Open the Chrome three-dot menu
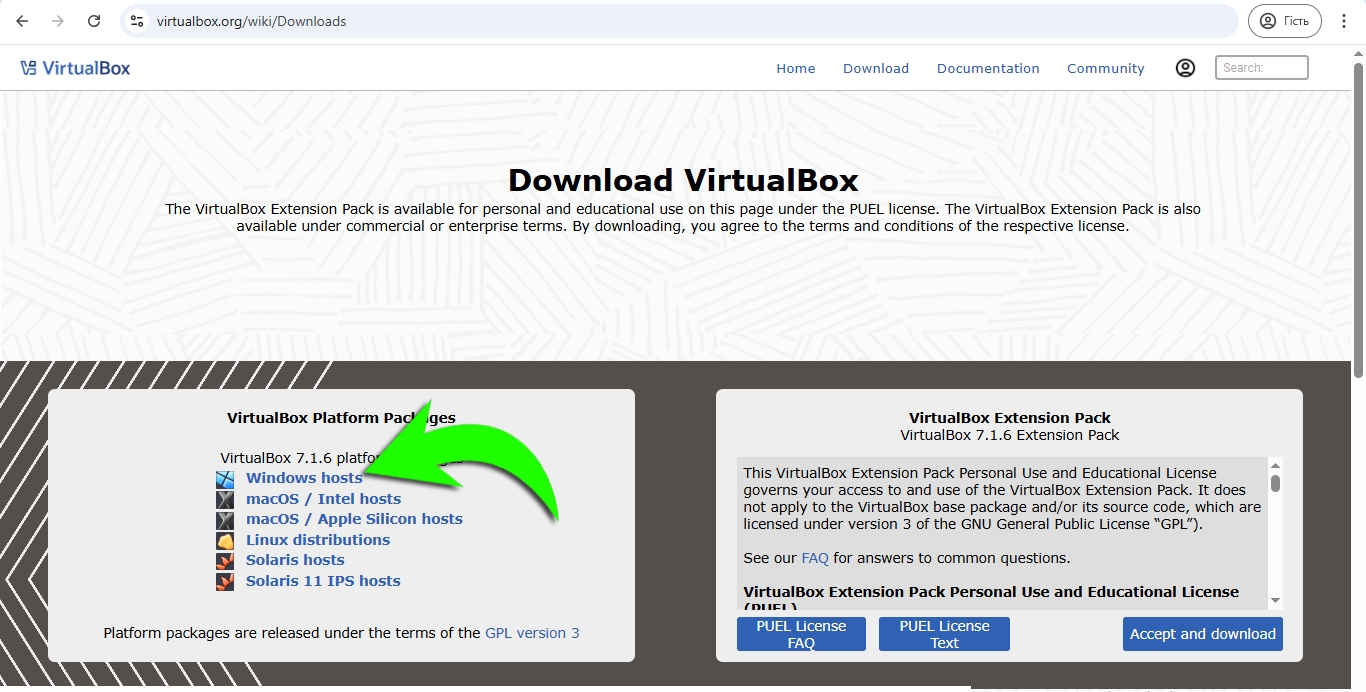Screen dimensions: 1366x692 pyautogui.click(x=1344, y=21)
